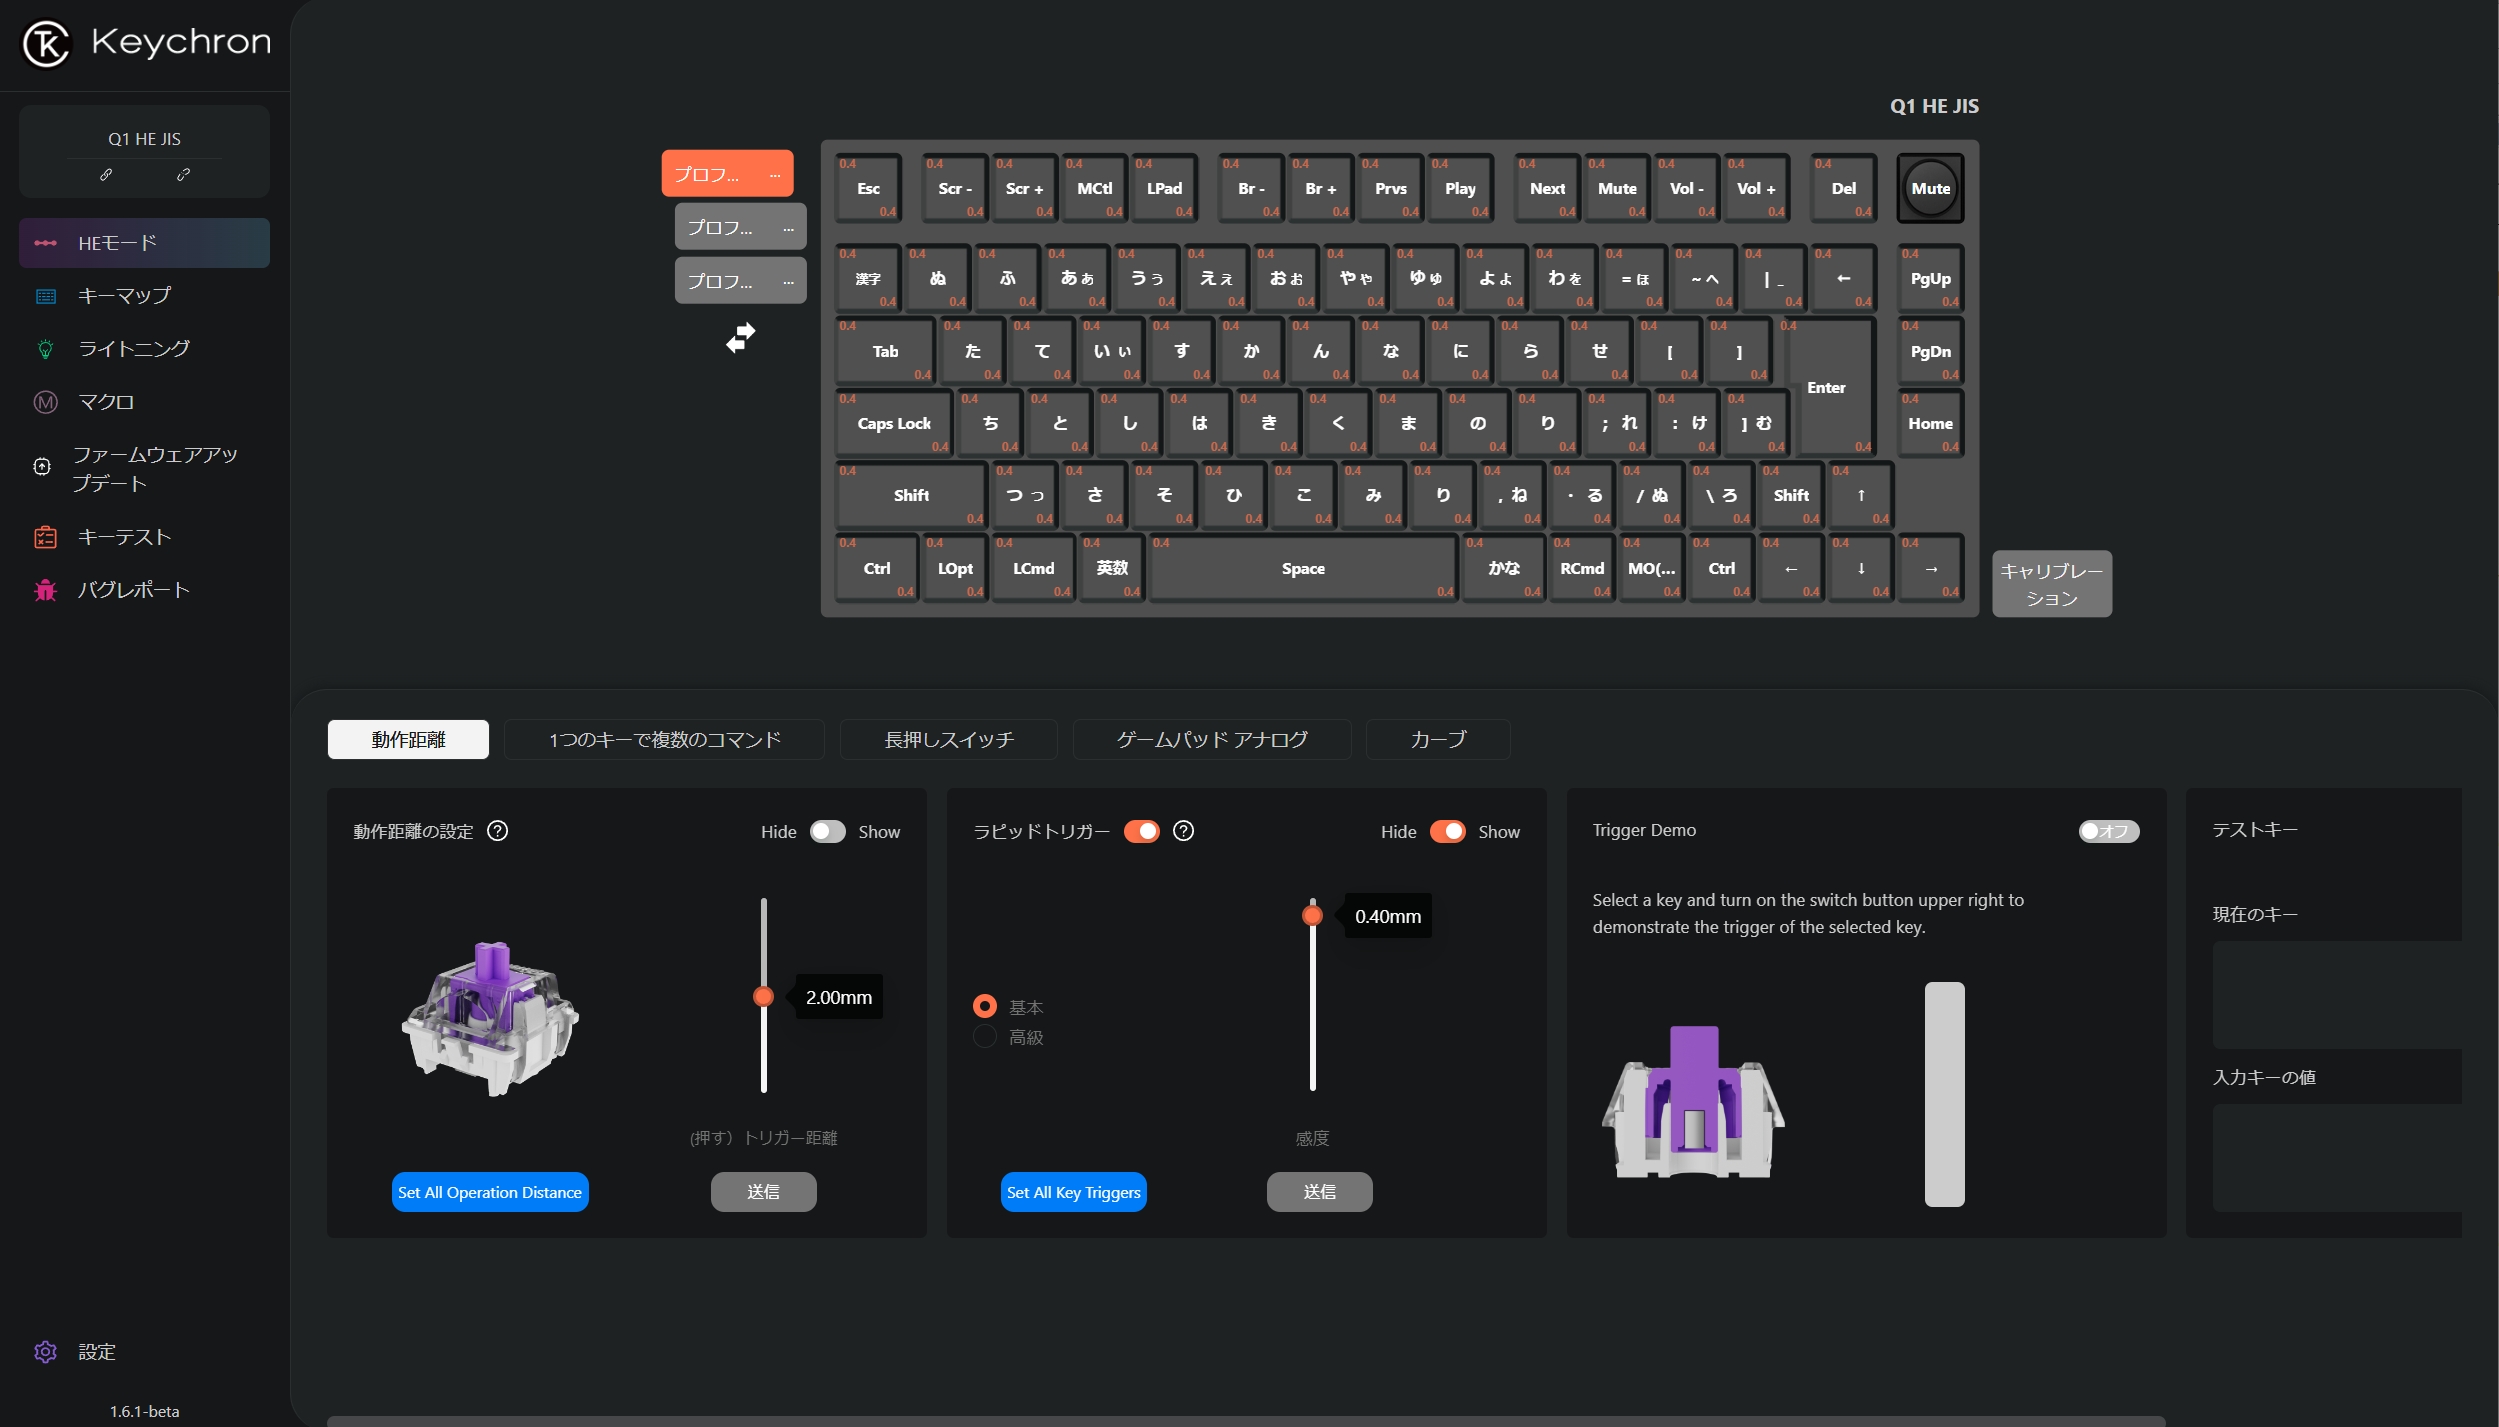Switch to 1つのキーで複数のコマンド tab
The height and width of the screenshot is (1427, 2499).
(664, 739)
